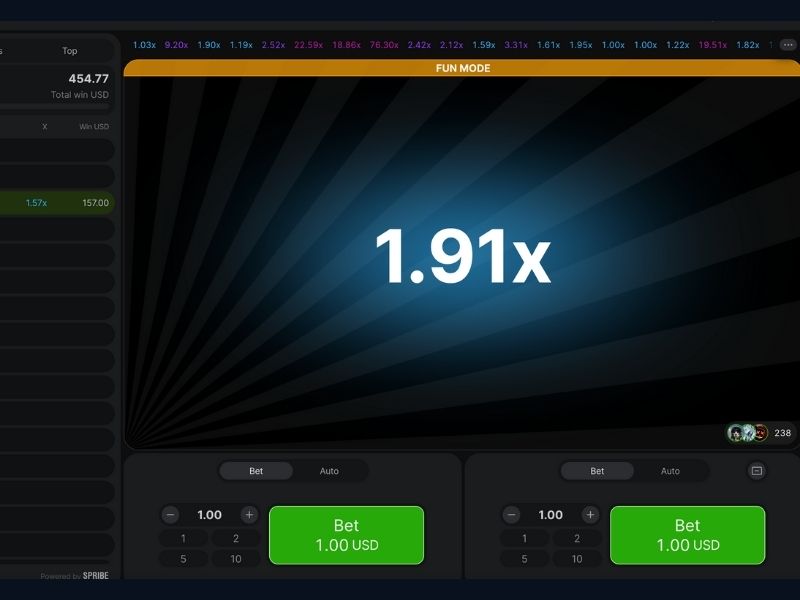Screen dimensions: 800x600
Task: Select Bet mode in right panel
Action: coord(597,471)
